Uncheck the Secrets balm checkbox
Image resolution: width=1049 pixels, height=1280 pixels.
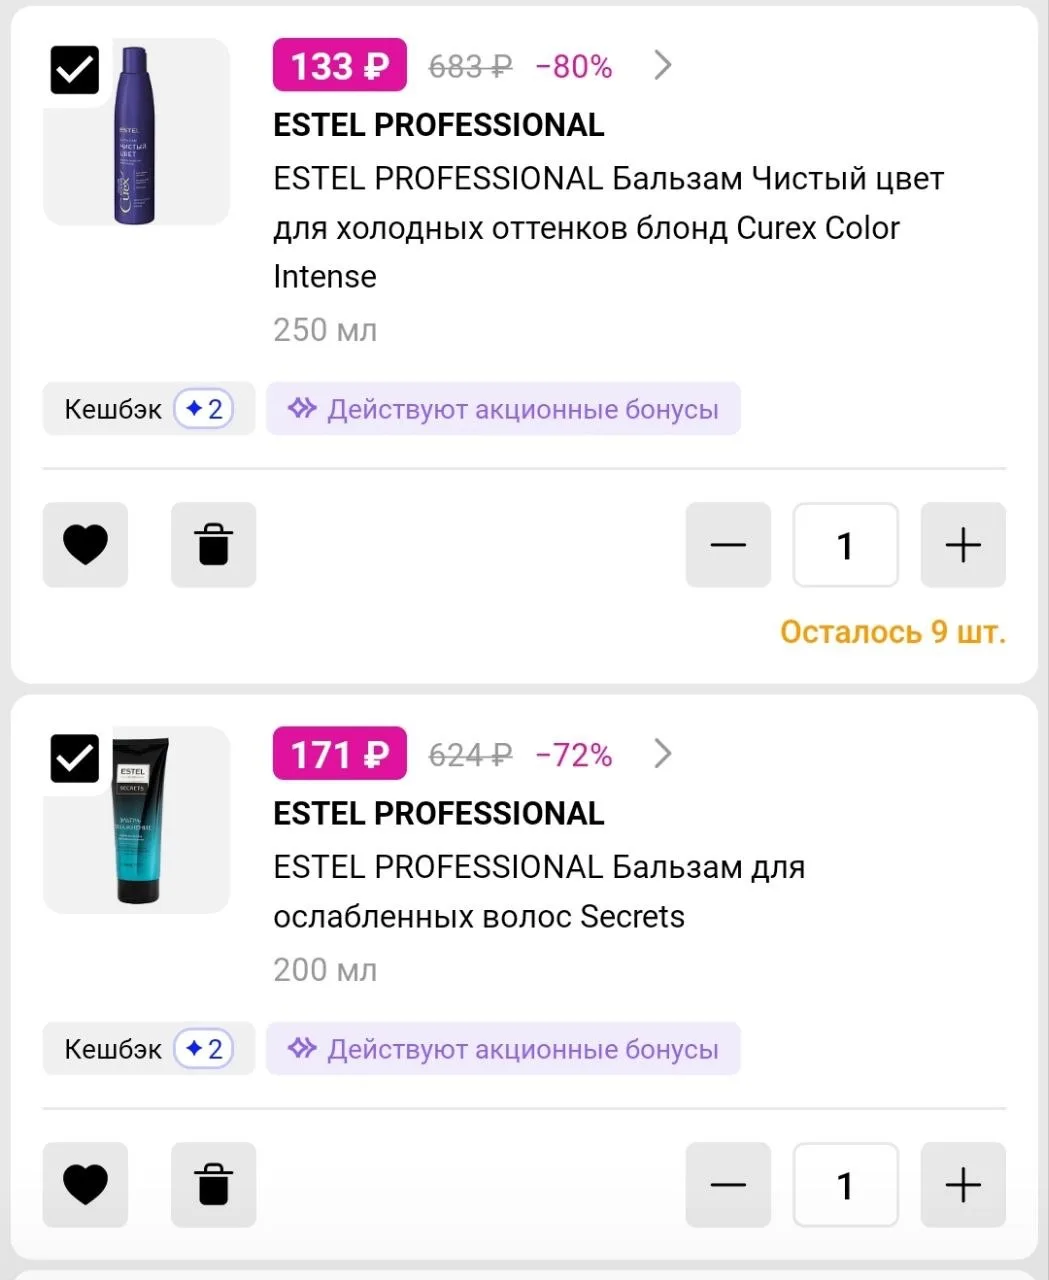75,758
